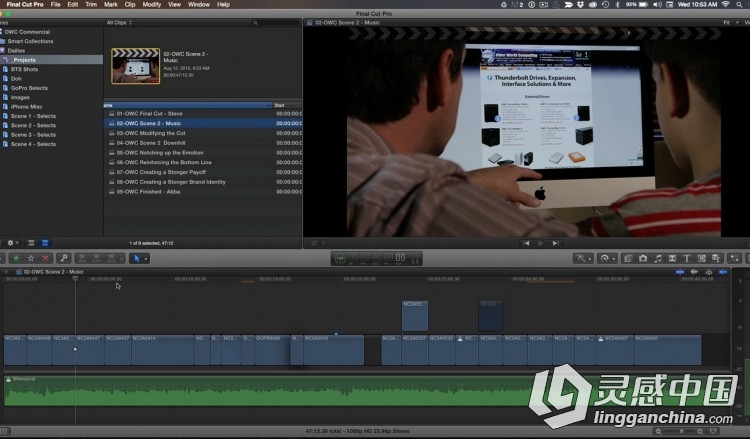This screenshot has width=750, height=439.
Task: Open the Dropbox menu bar icon
Action: tap(580, 4)
